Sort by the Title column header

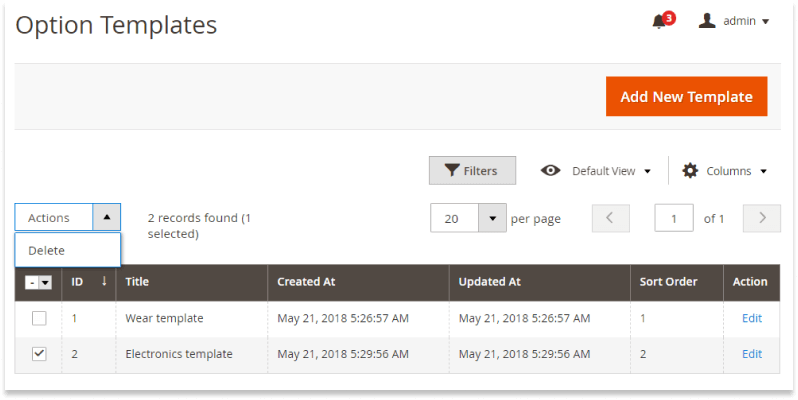point(137,282)
